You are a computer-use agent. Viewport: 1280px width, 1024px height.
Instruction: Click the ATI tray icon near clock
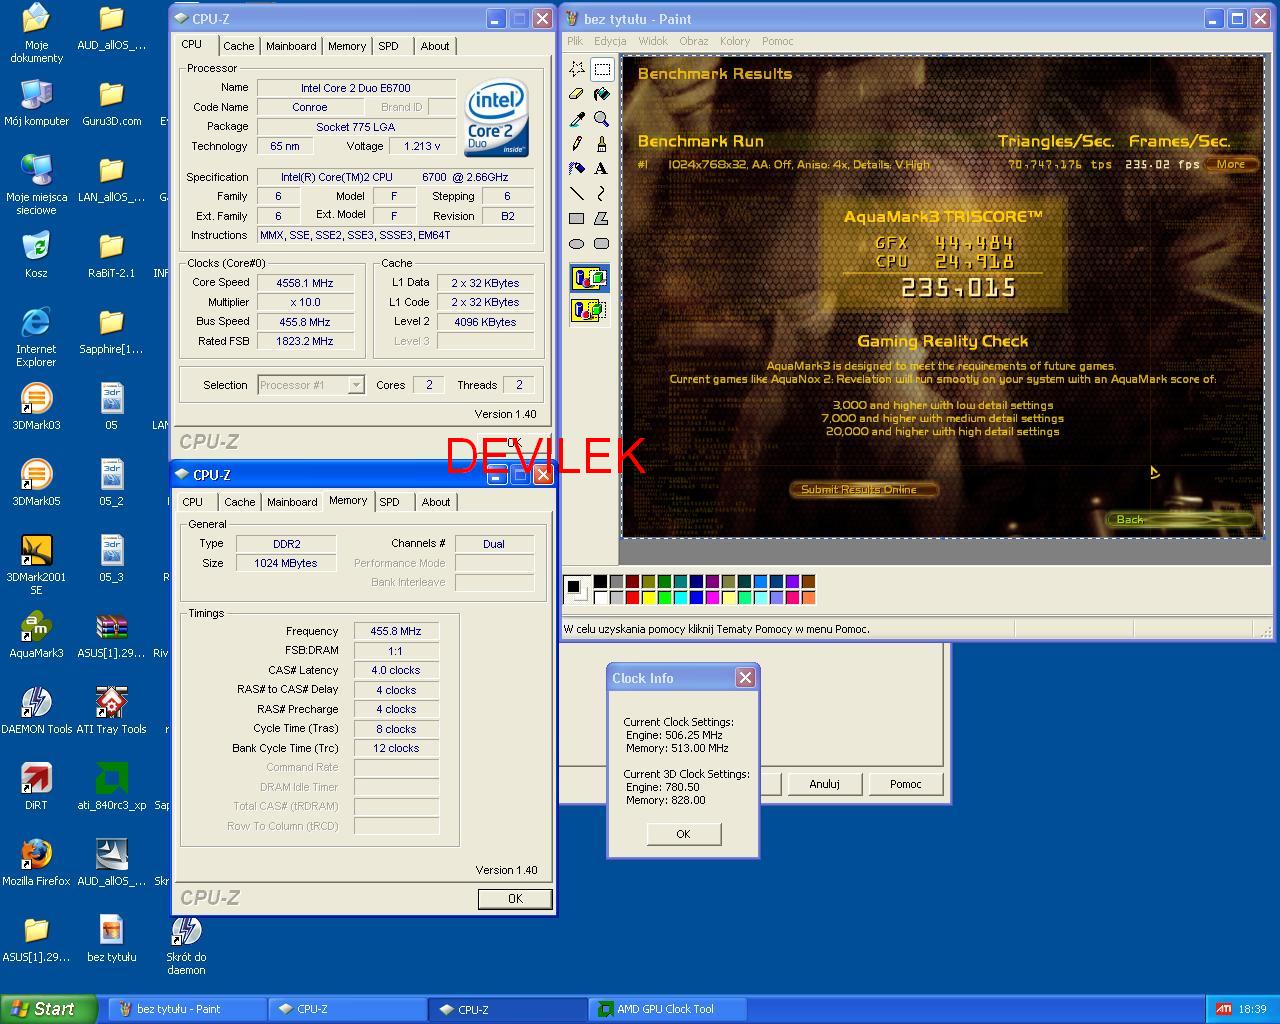(x=1223, y=1009)
